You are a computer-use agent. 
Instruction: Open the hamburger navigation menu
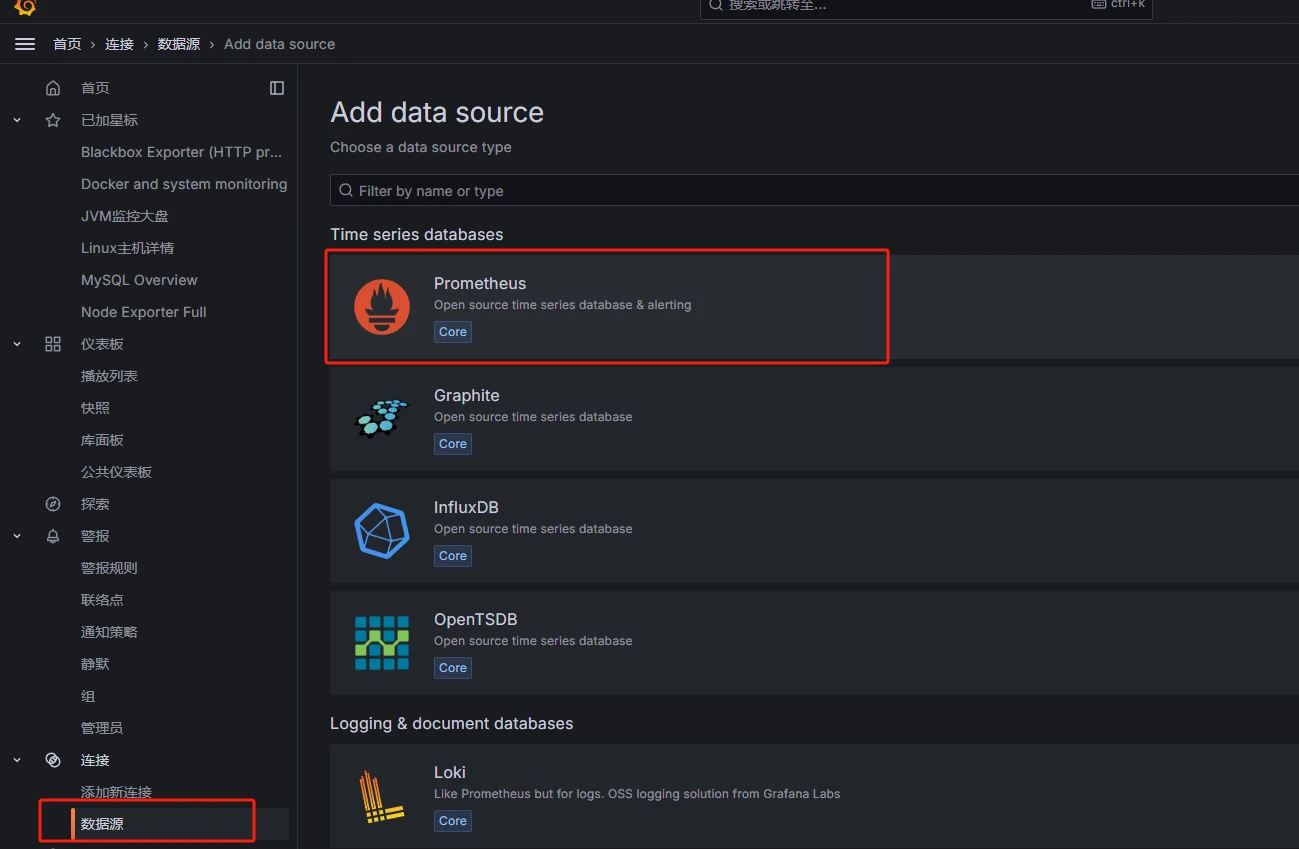[25, 44]
